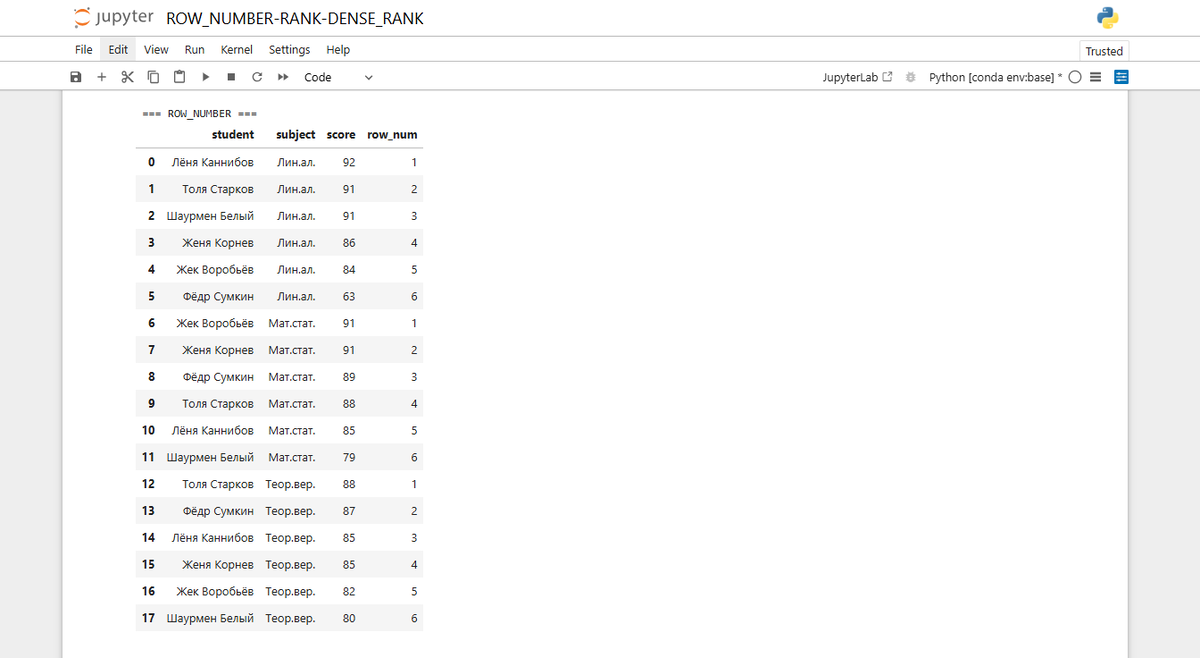The height and width of the screenshot is (658, 1200).
Task: Open notebook in JupyterLab link
Action: coord(857,77)
